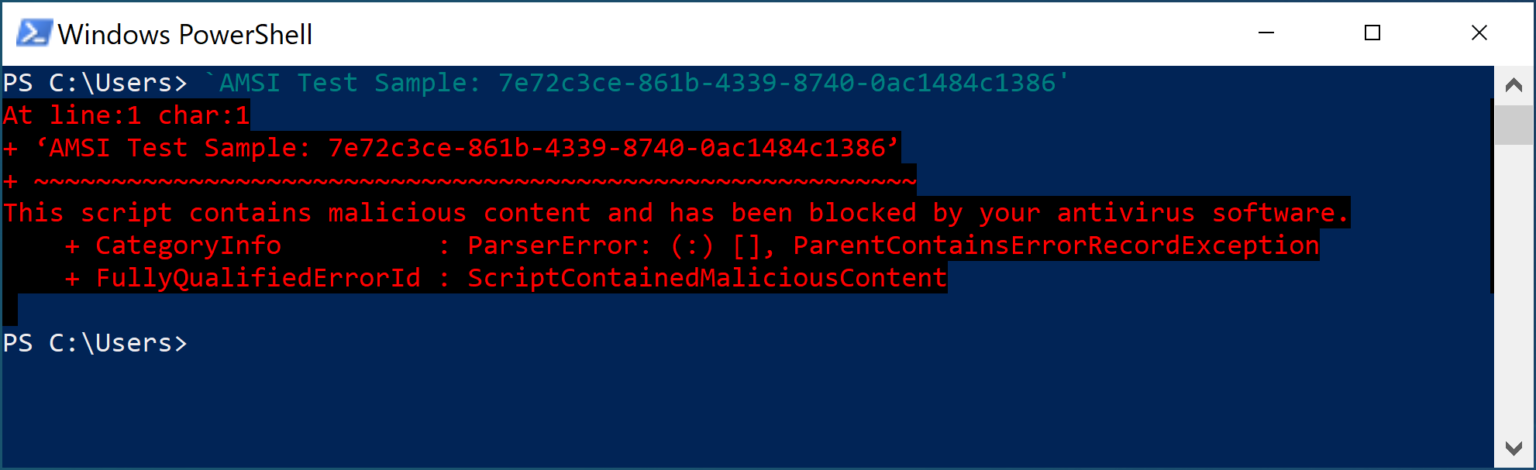Minimize the Windows PowerShell window
The width and height of the screenshot is (1536, 470).
[1265, 33]
